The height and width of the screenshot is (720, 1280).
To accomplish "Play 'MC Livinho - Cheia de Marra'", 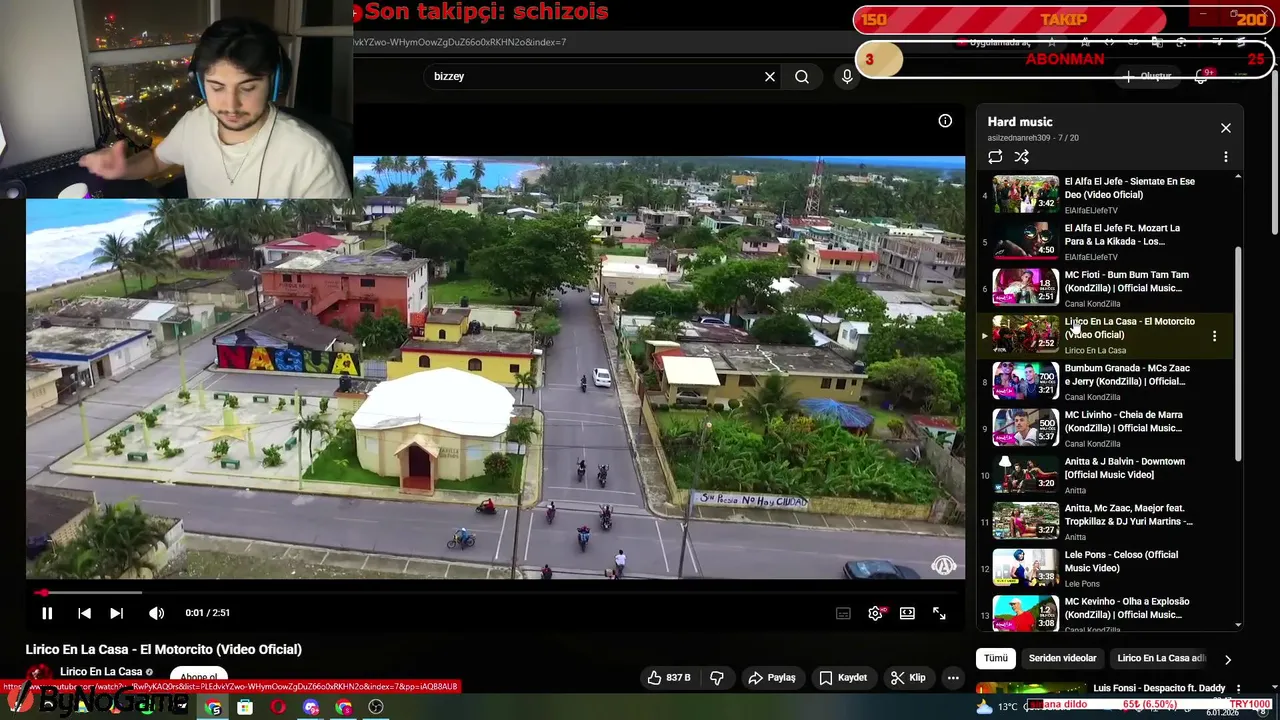I will 1107,428.
